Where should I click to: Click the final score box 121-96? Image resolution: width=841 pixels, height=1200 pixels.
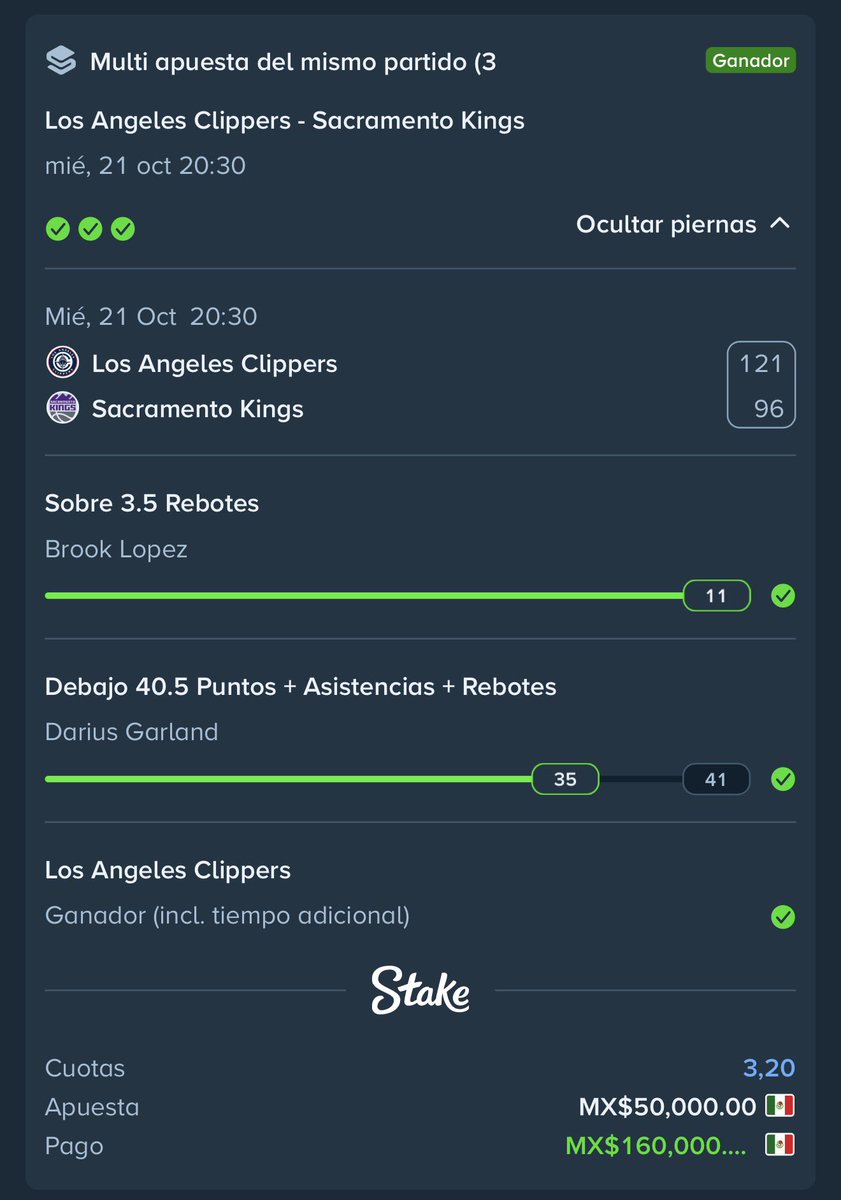click(761, 385)
